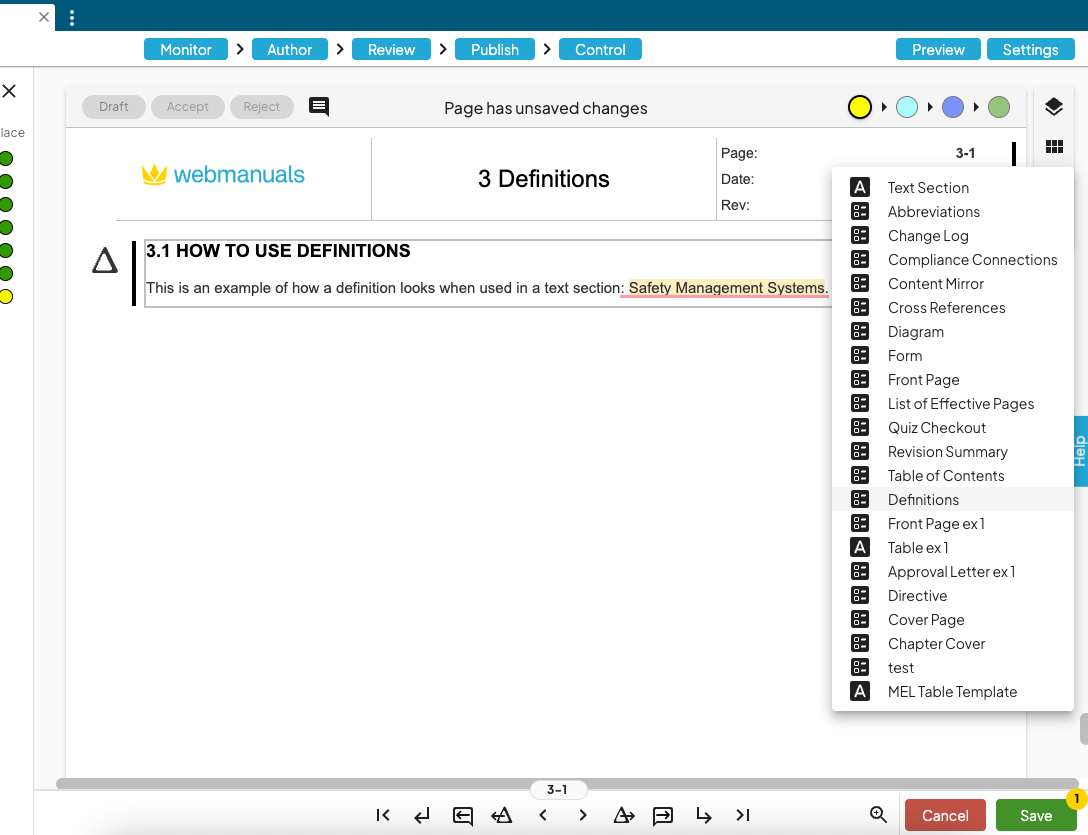Click the Accept button
Screen dimensions: 1088x835
pos(187,107)
